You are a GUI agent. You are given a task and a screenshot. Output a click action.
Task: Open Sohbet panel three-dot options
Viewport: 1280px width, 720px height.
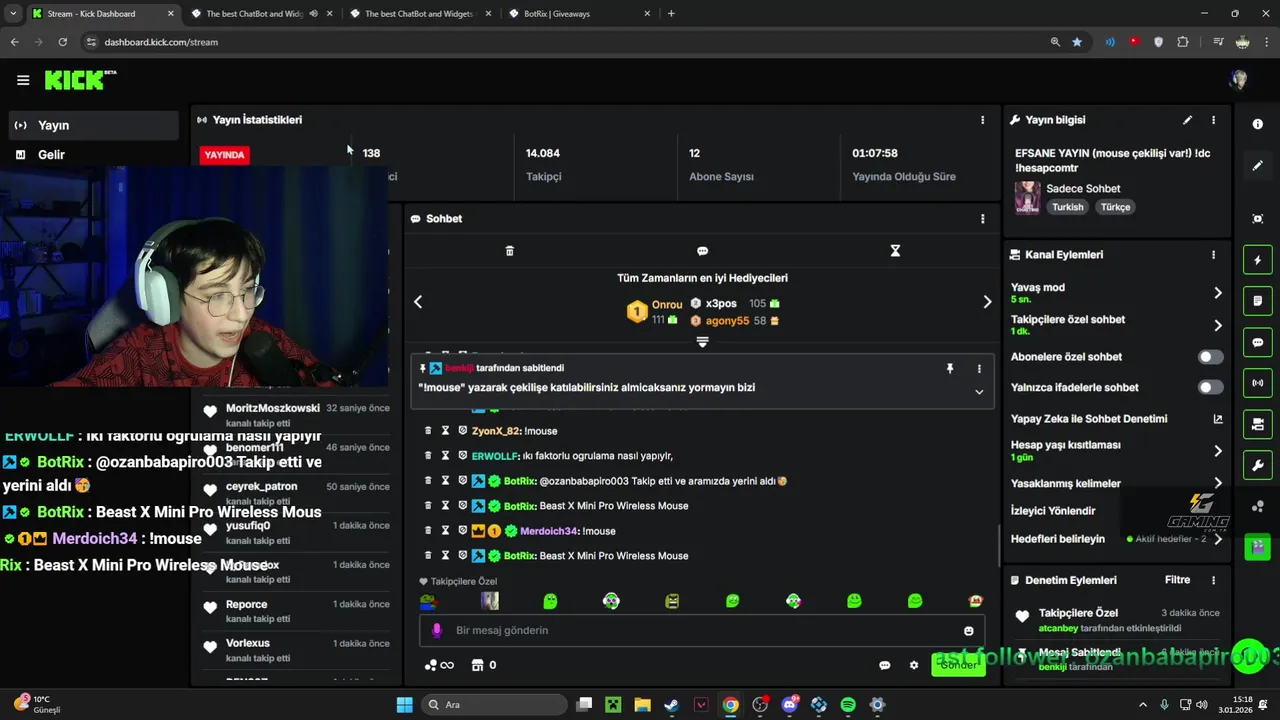click(x=982, y=219)
